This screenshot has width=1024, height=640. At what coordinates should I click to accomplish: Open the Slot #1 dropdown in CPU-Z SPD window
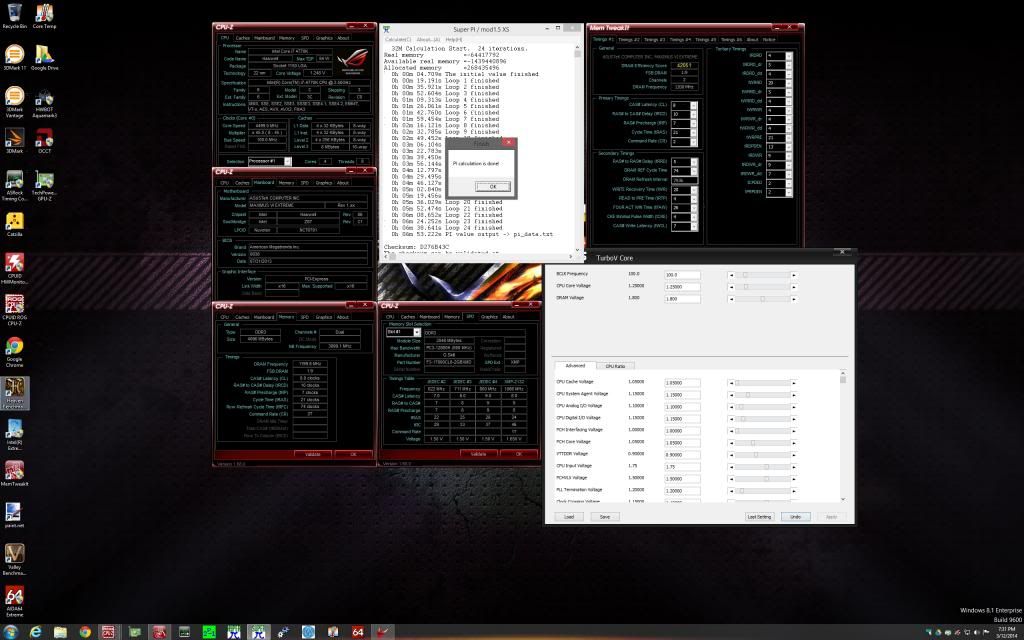(417, 332)
